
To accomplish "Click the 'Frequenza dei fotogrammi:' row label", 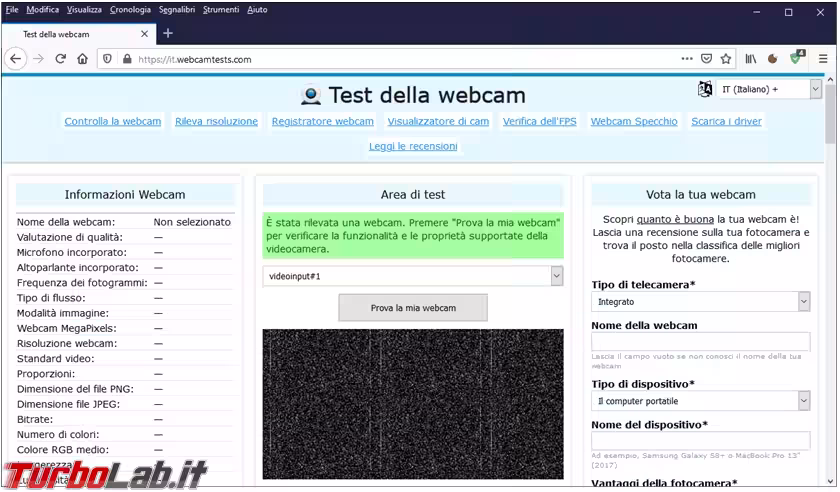I will click(x=82, y=283).
